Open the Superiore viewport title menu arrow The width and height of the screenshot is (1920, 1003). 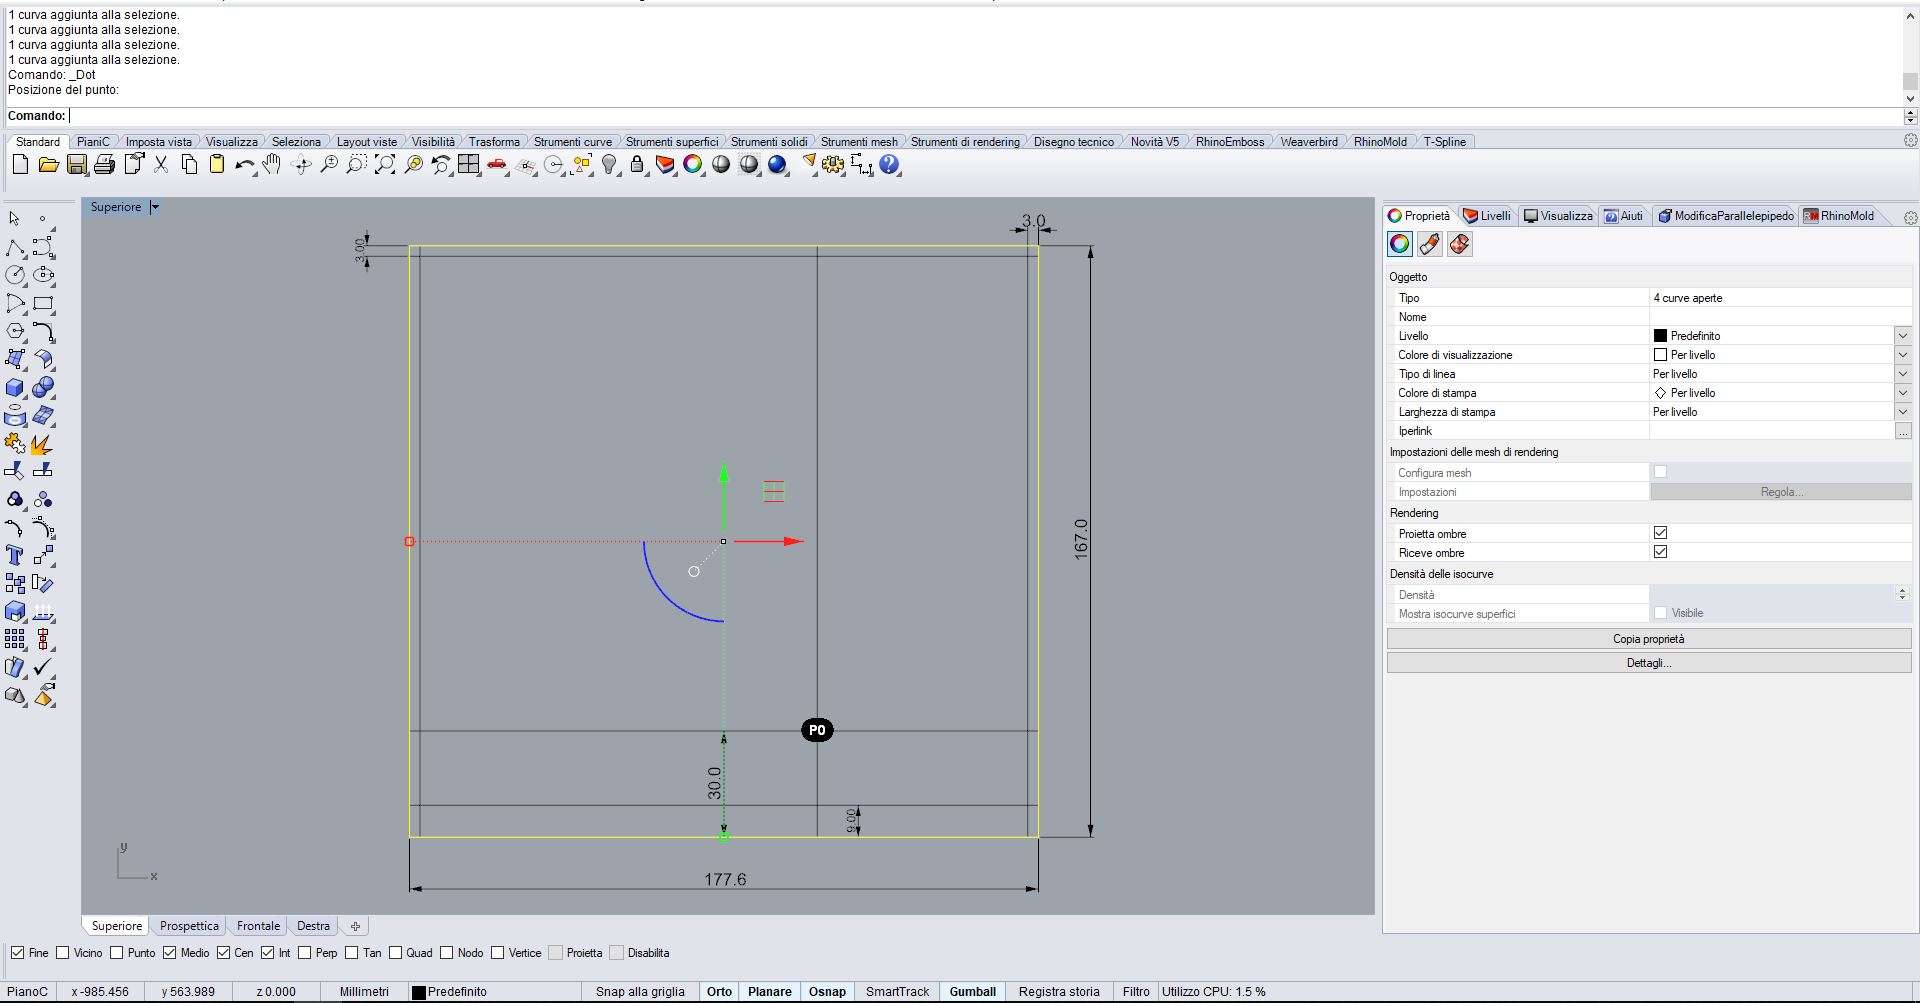(x=155, y=207)
